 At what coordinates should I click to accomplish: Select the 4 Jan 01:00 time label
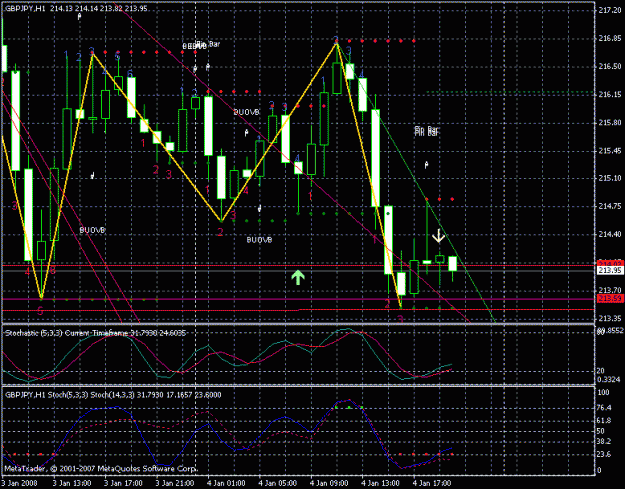tap(226, 483)
